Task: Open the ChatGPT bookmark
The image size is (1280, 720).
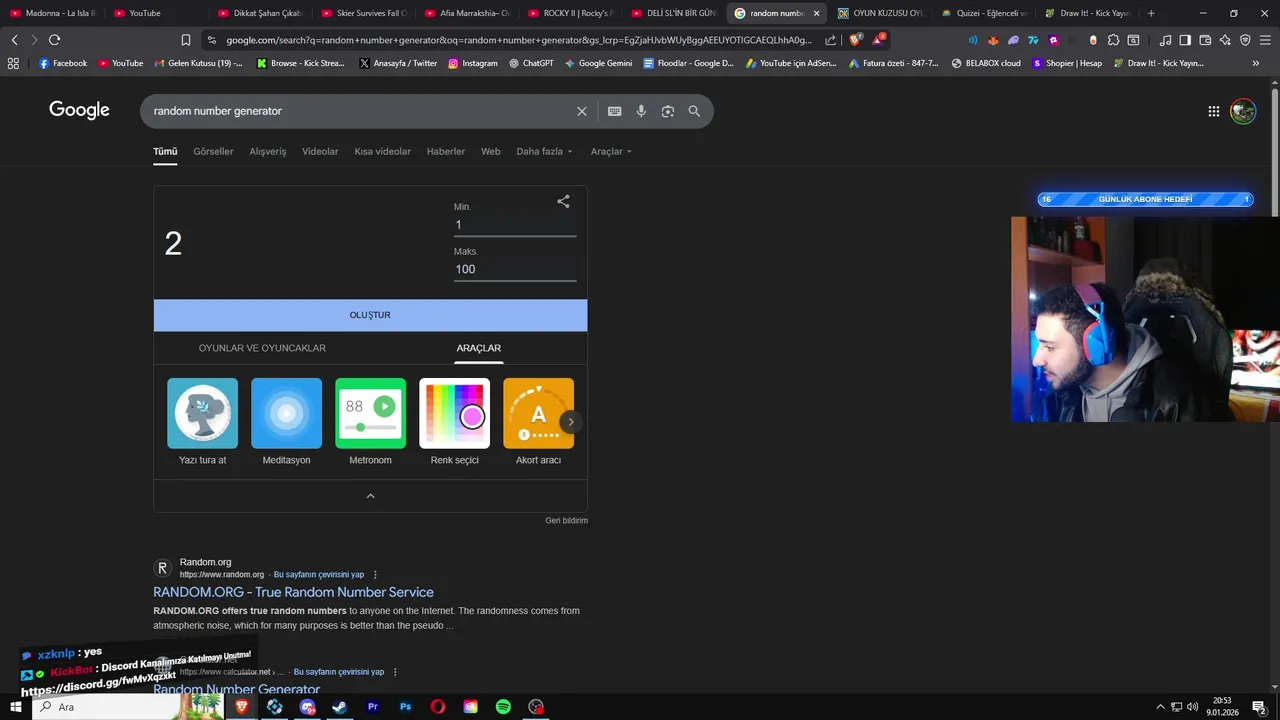Action: point(531,63)
